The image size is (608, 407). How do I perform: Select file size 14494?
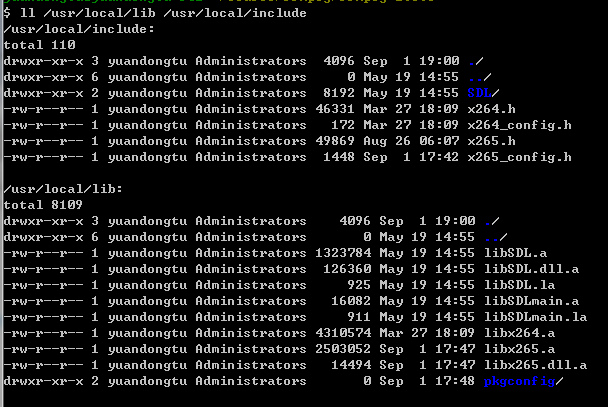coord(351,365)
